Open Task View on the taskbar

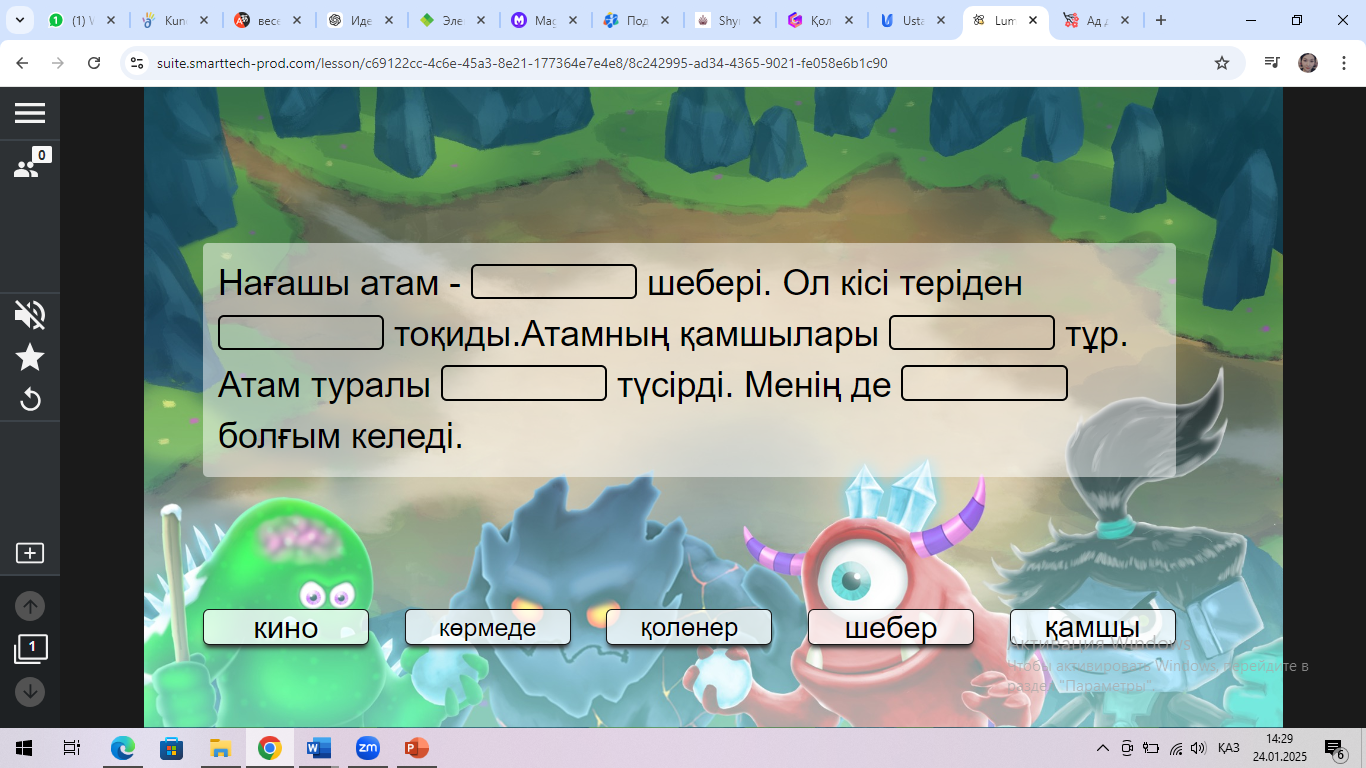(x=72, y=748)
